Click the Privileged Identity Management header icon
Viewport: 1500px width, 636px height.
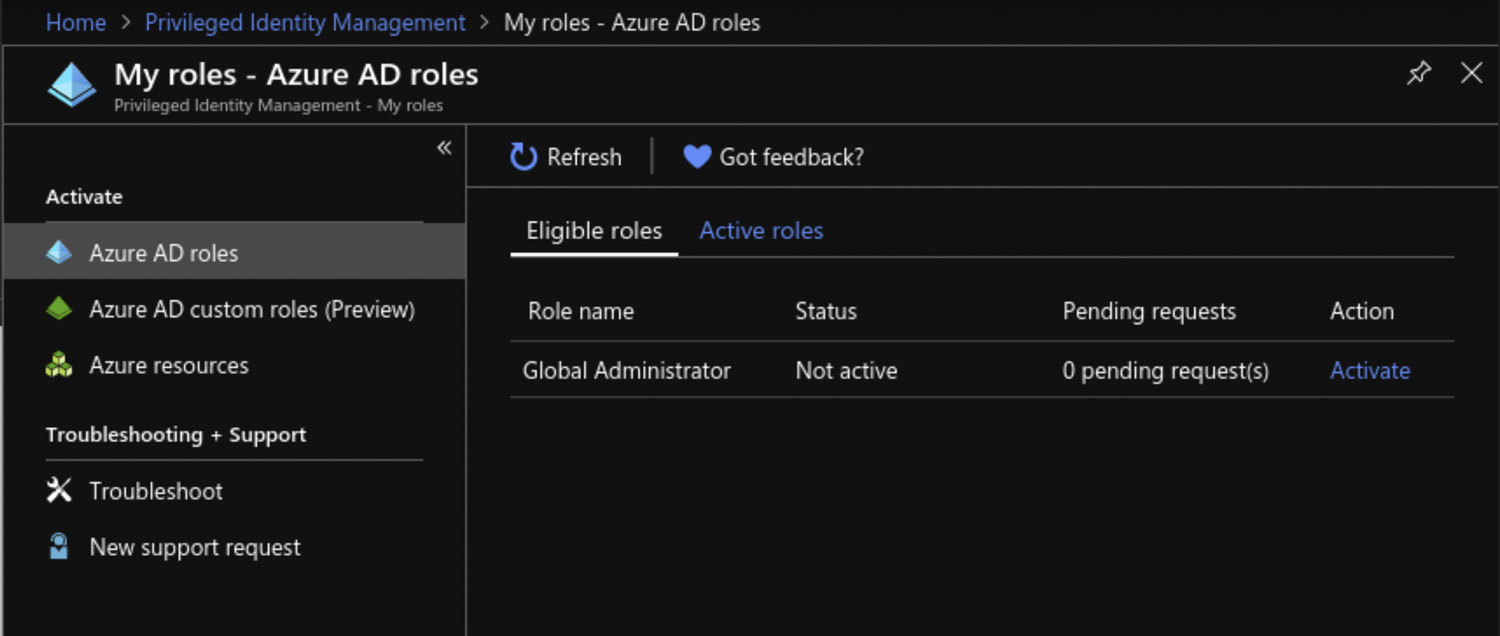(72, 85)
